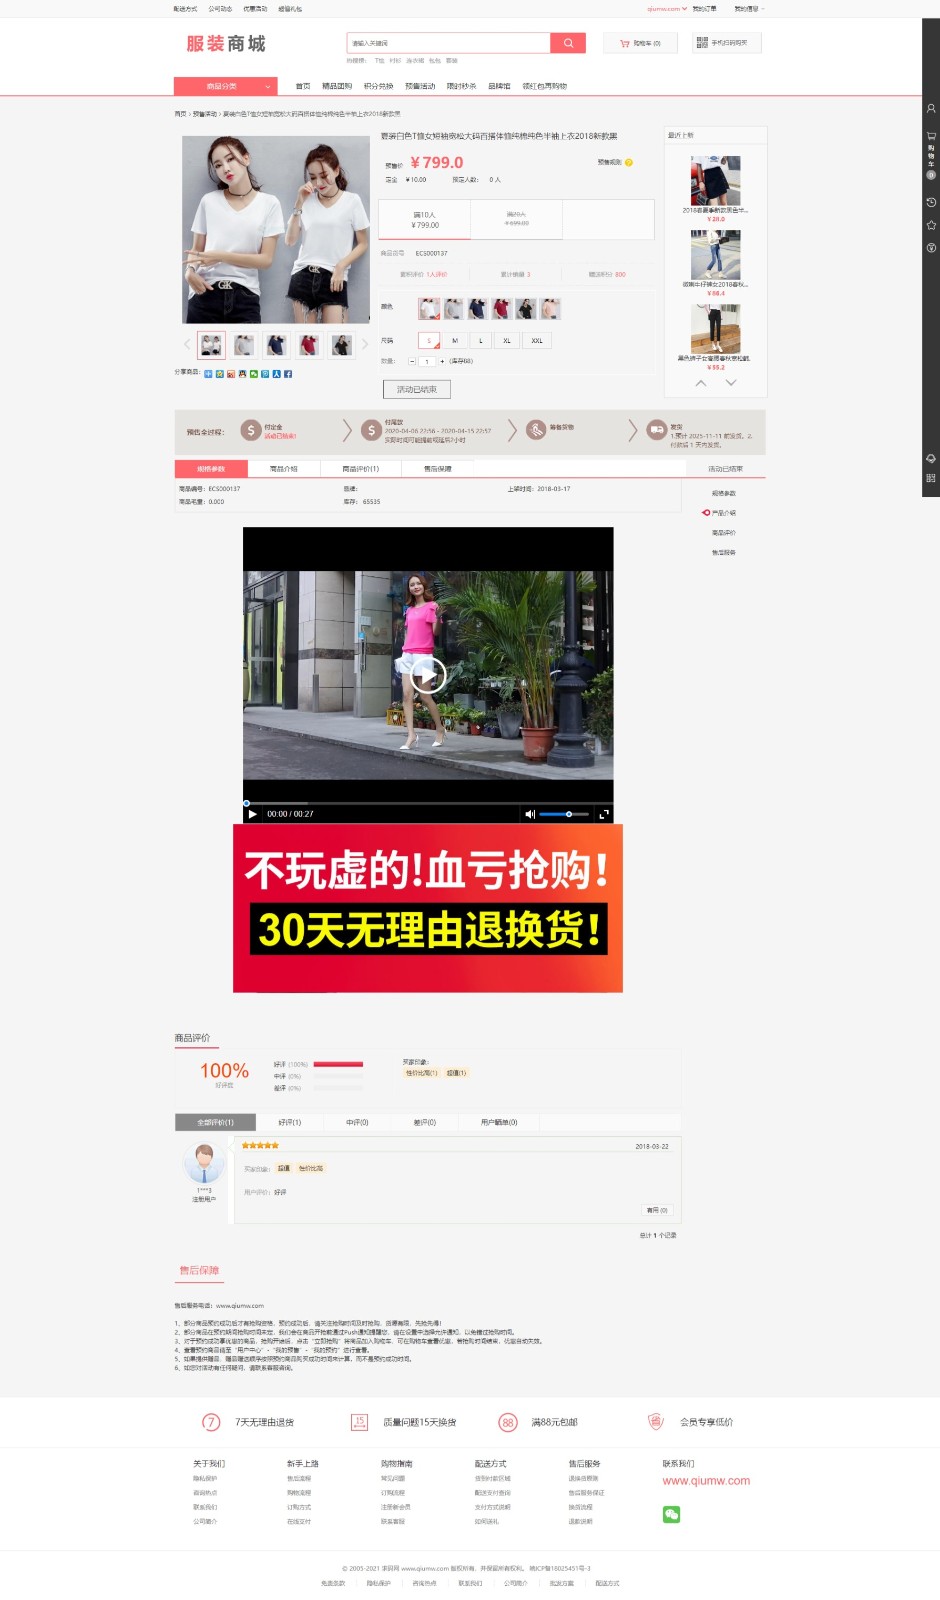Open the www.qiumw.com link in footer
This screenshot has height=1600, width=940.
tap(706, 1481)
